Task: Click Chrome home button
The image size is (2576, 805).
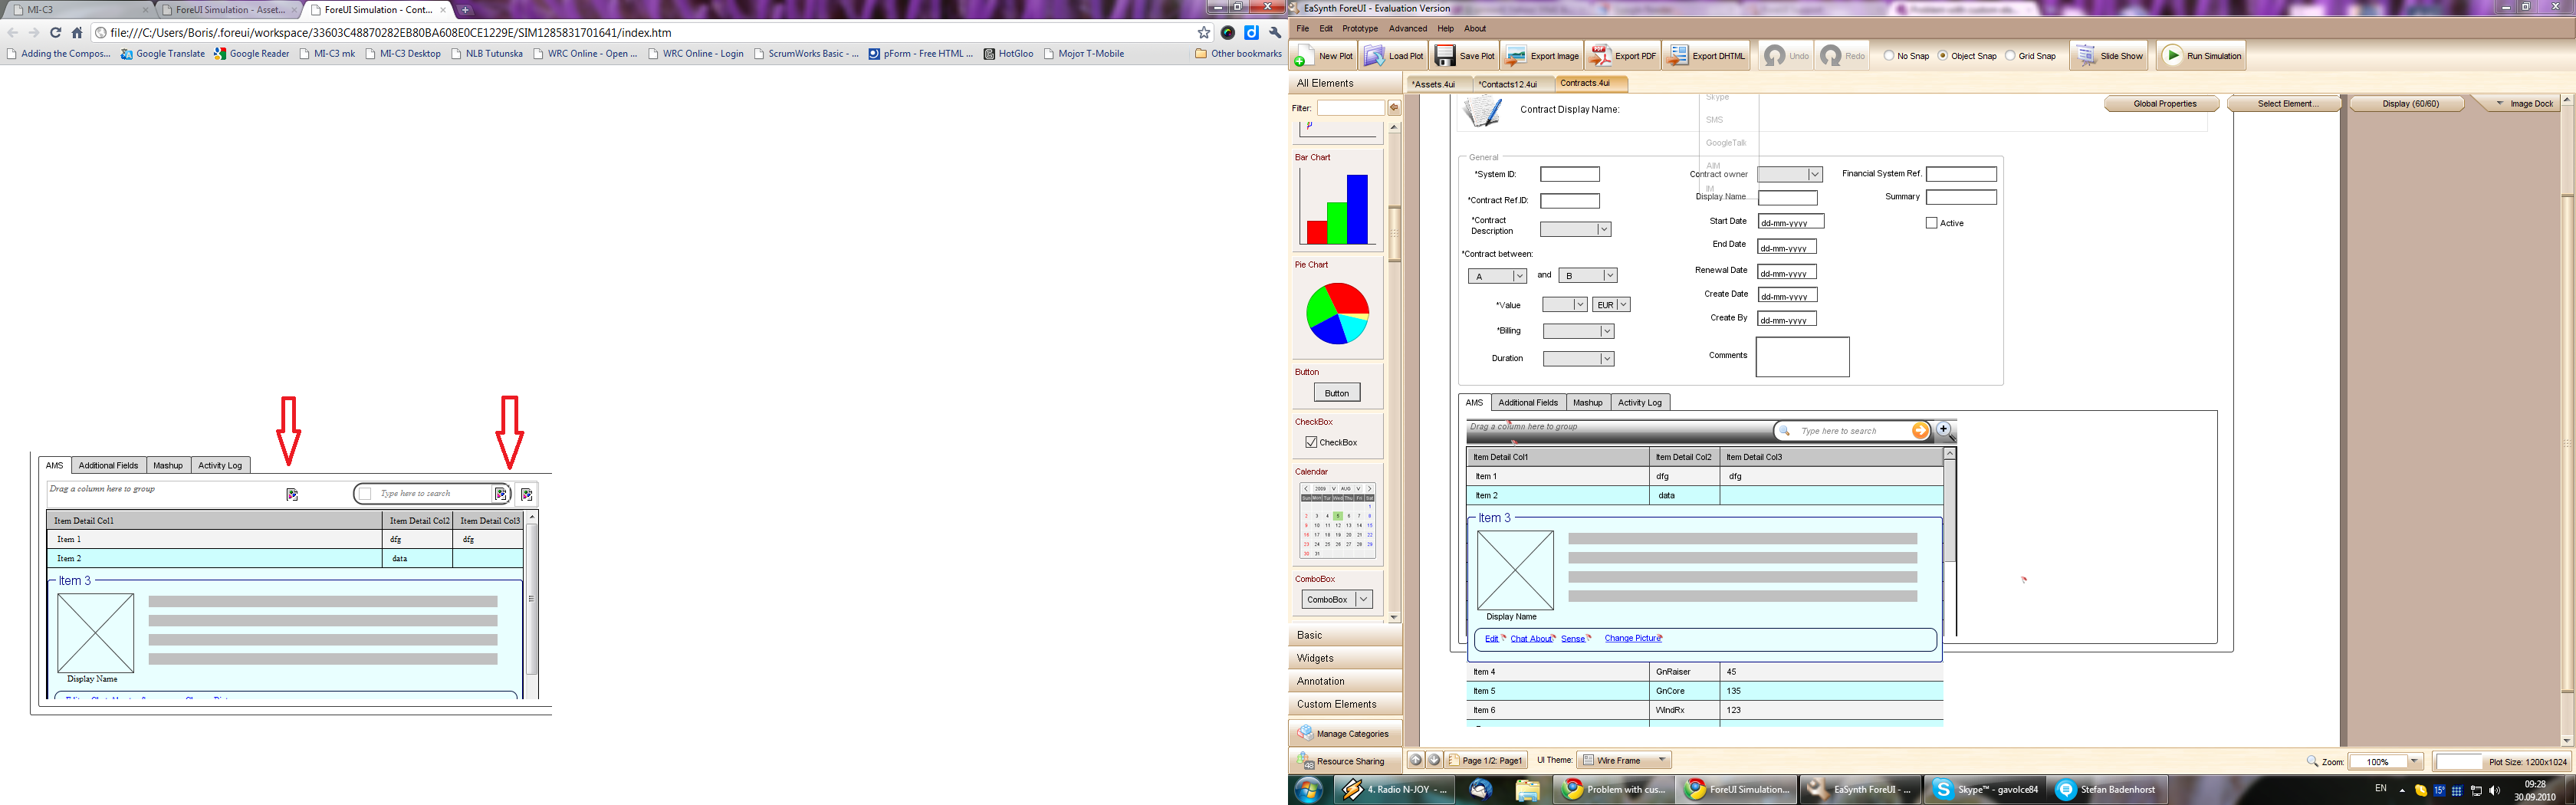Action: tap(77, 33)
